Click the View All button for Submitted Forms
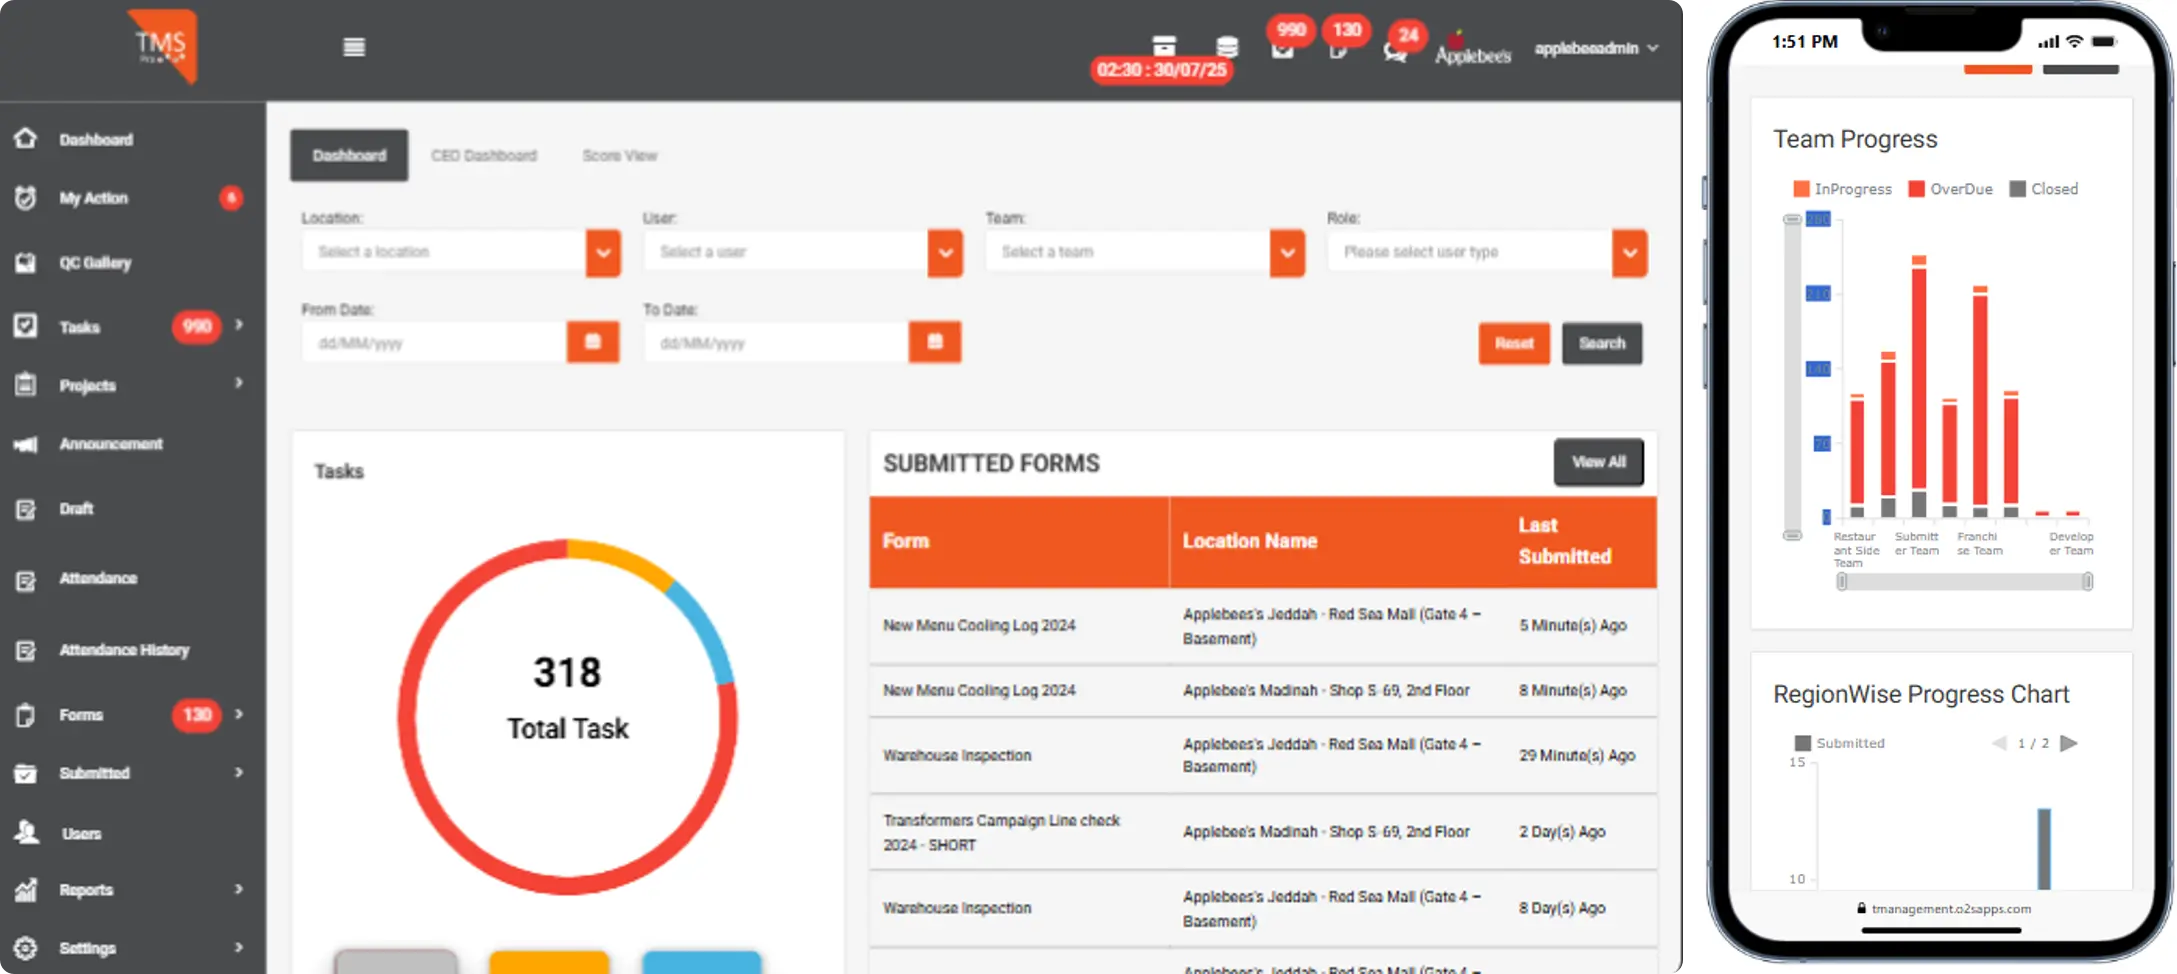2177x974 pixels. click(1598, 462)
